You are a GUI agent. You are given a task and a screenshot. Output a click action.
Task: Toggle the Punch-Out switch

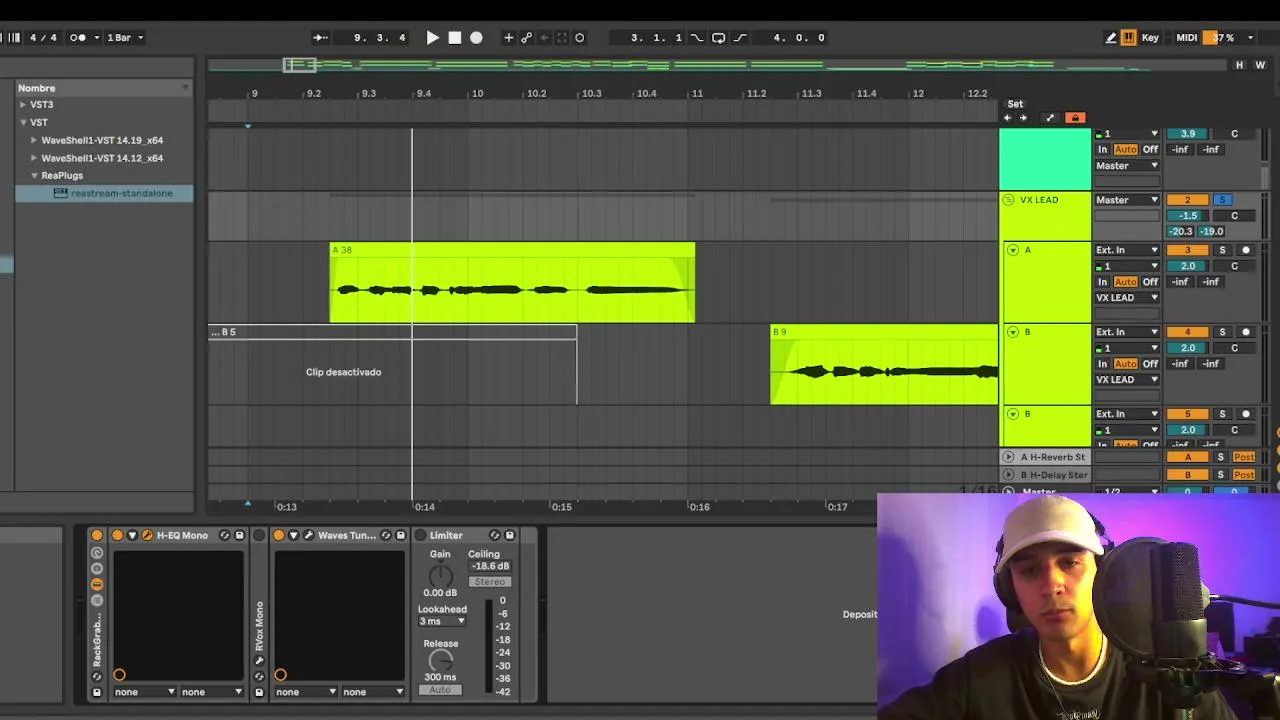click(740, 38)
